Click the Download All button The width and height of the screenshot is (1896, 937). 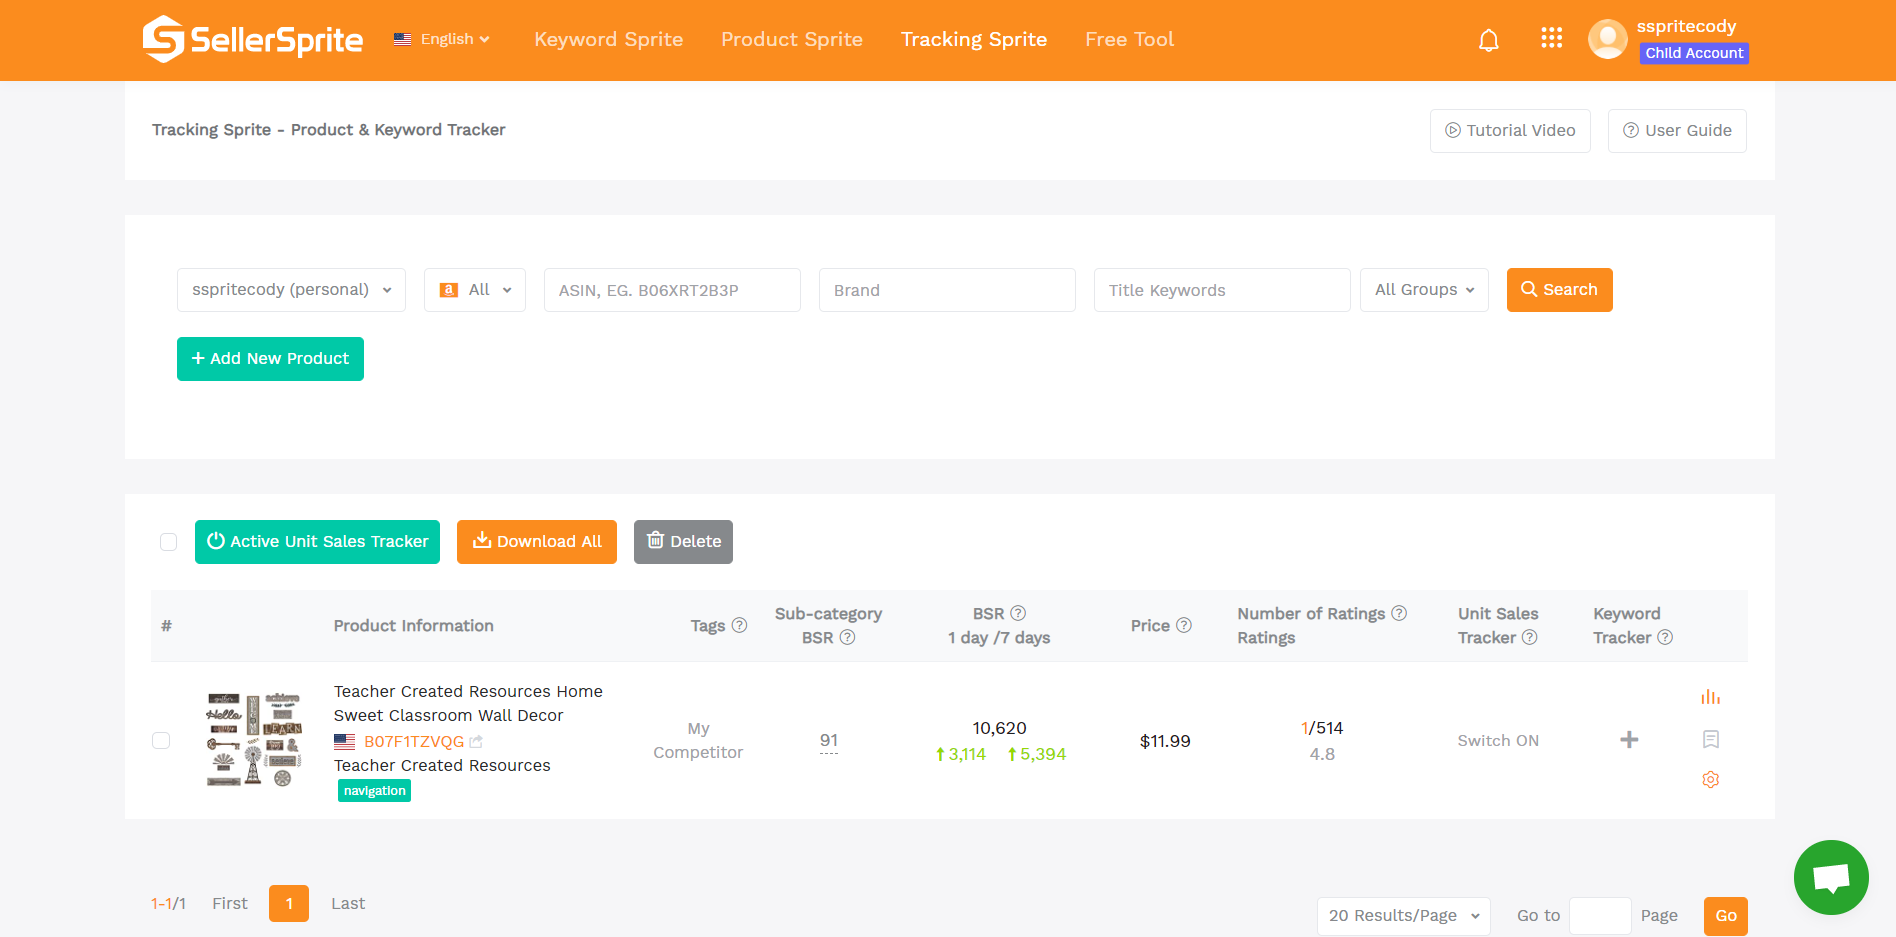click(537, 542)
